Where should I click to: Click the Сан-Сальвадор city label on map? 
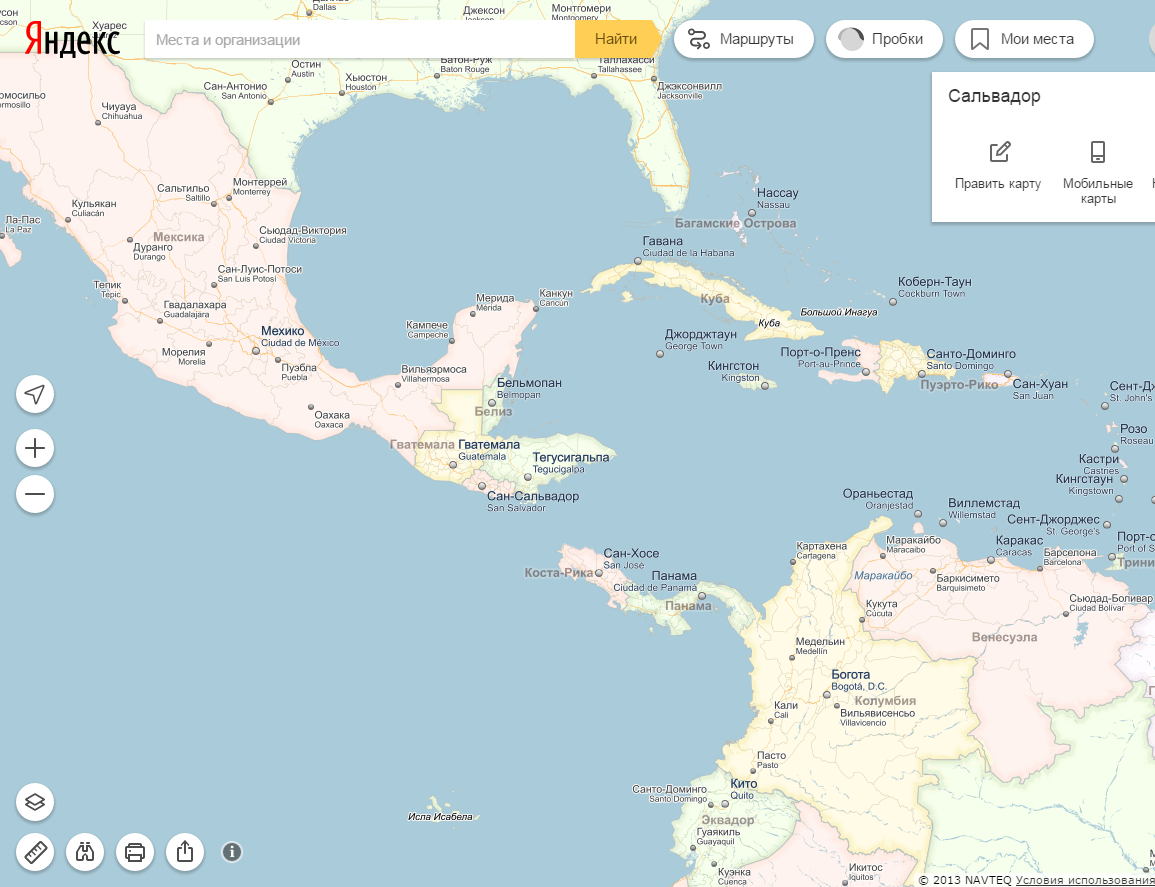(532, 496)
